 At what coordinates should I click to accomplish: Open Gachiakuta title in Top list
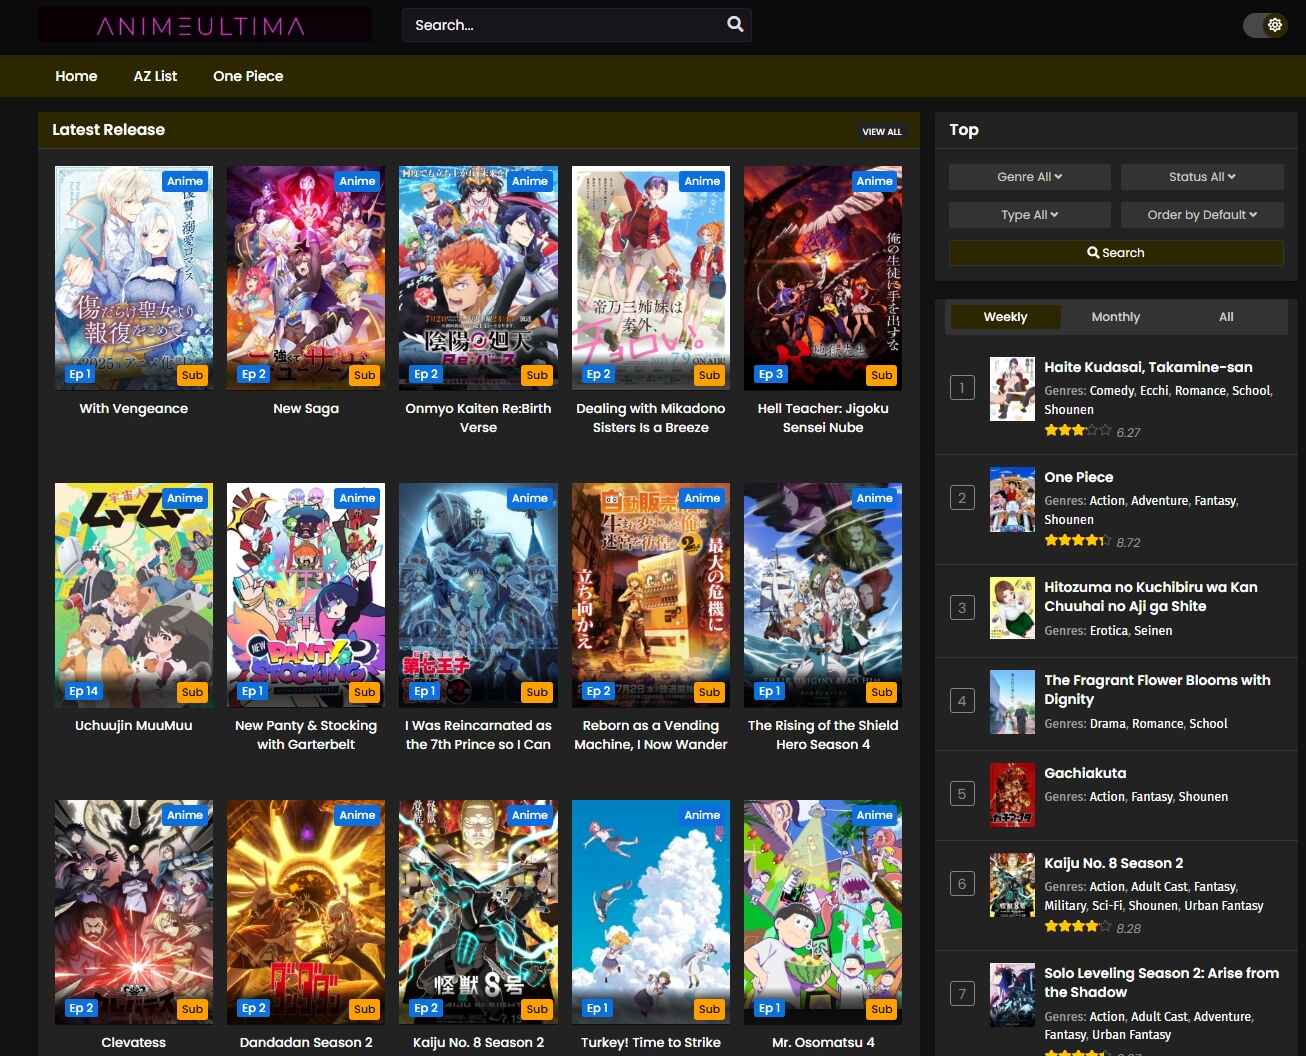pyautogui.click(x=1085, y=773)
